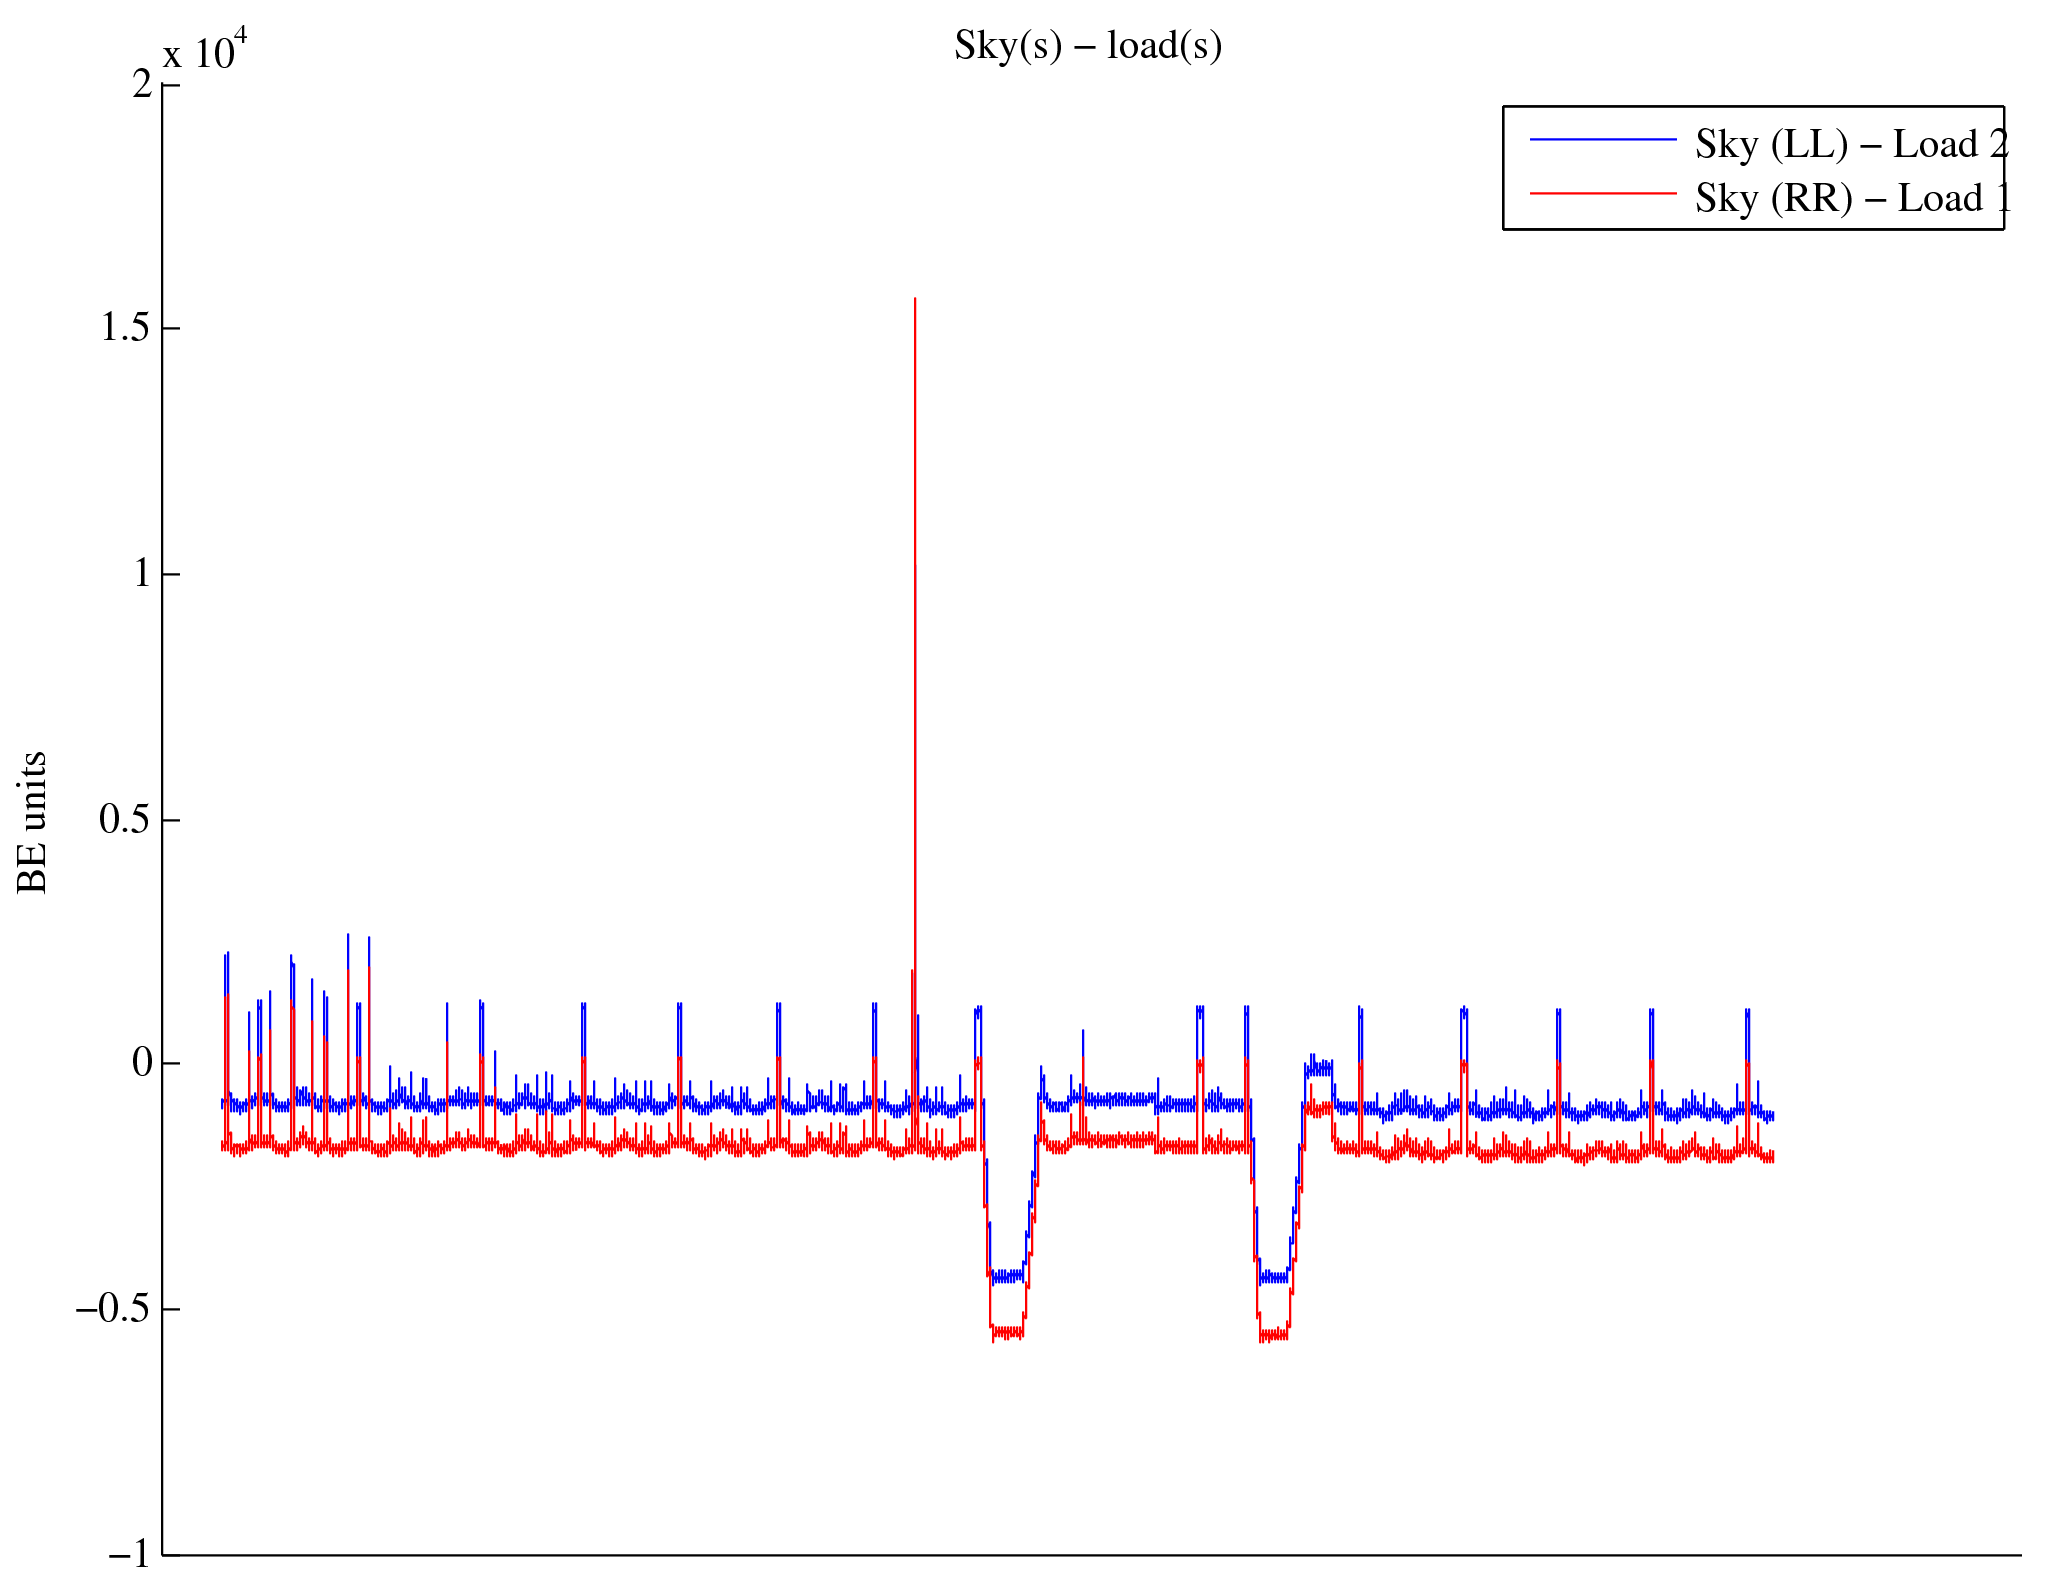Select the 'Sky (RR) – Load 1' legend entry
This screenshot has width=2050, height=1592.
tap(1853, 199)
